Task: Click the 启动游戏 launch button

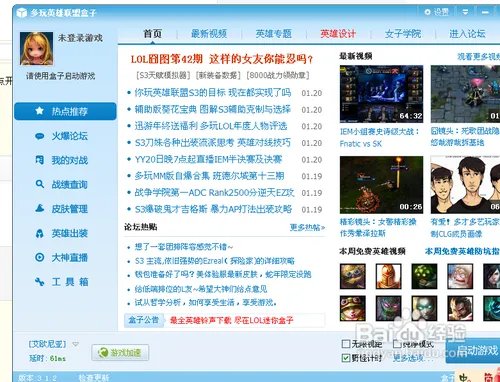Action: tap(473, 351)
